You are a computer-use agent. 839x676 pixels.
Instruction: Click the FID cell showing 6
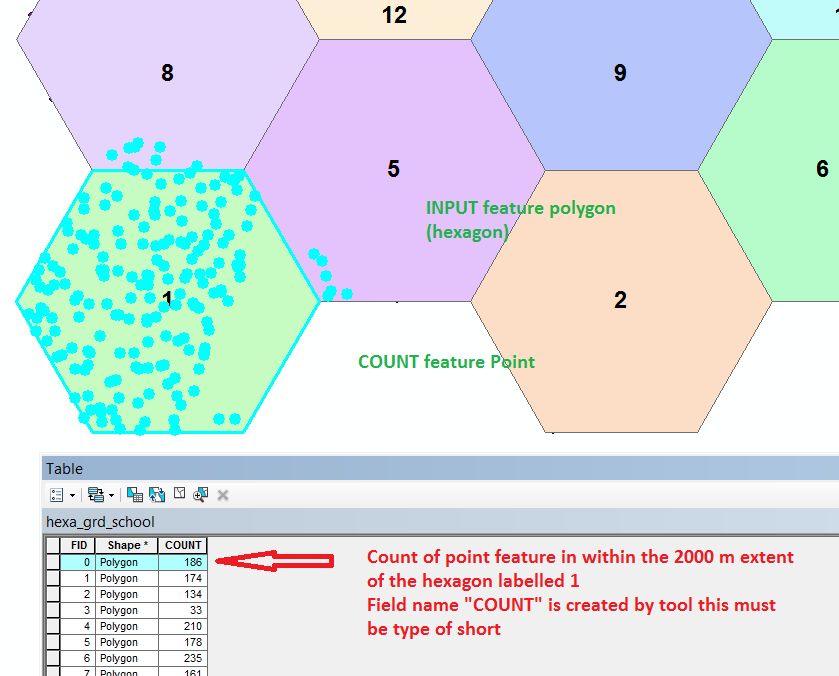pos(78,658)
